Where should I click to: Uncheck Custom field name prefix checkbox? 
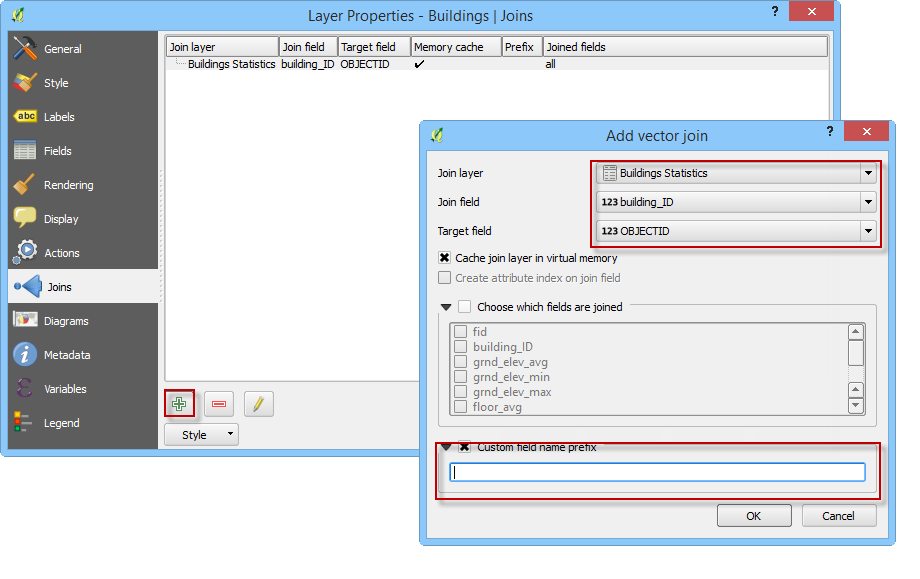(465, 448)
